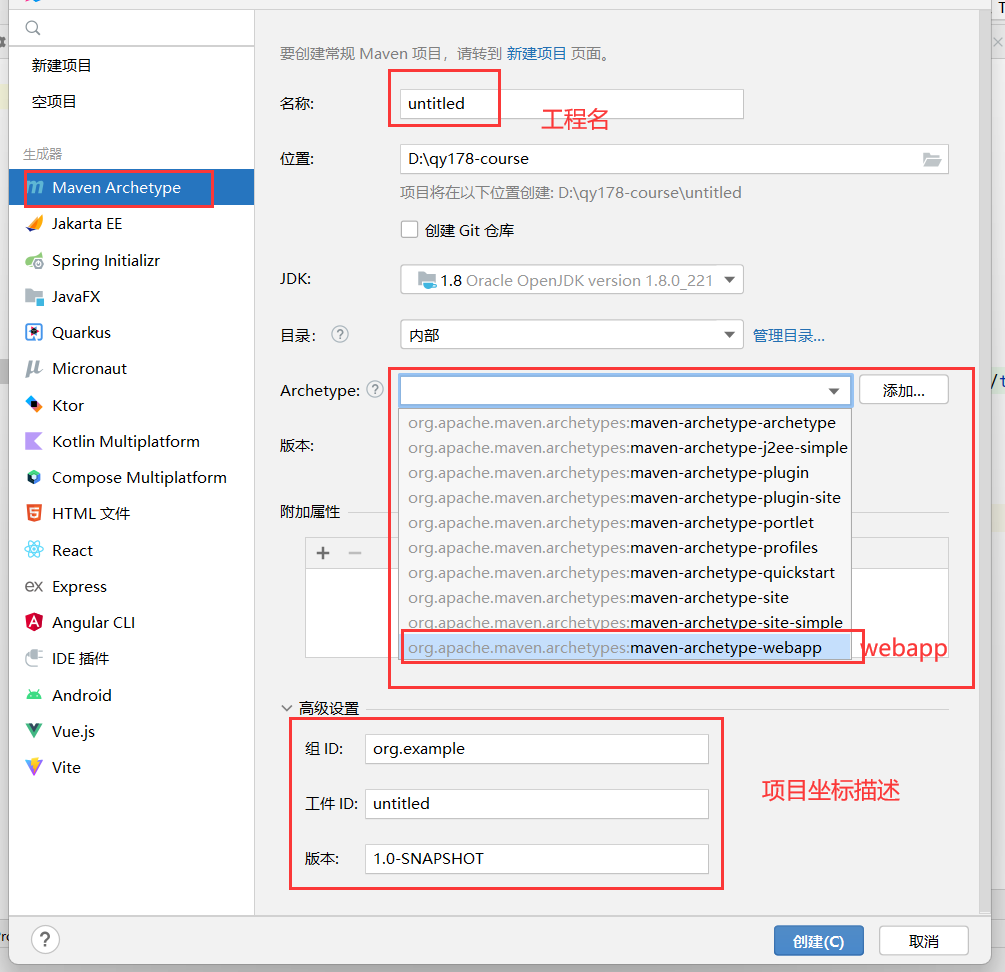Remove property with minus icon
The width and height of the screenshot is (1005, 972).
tap(355, 552)
